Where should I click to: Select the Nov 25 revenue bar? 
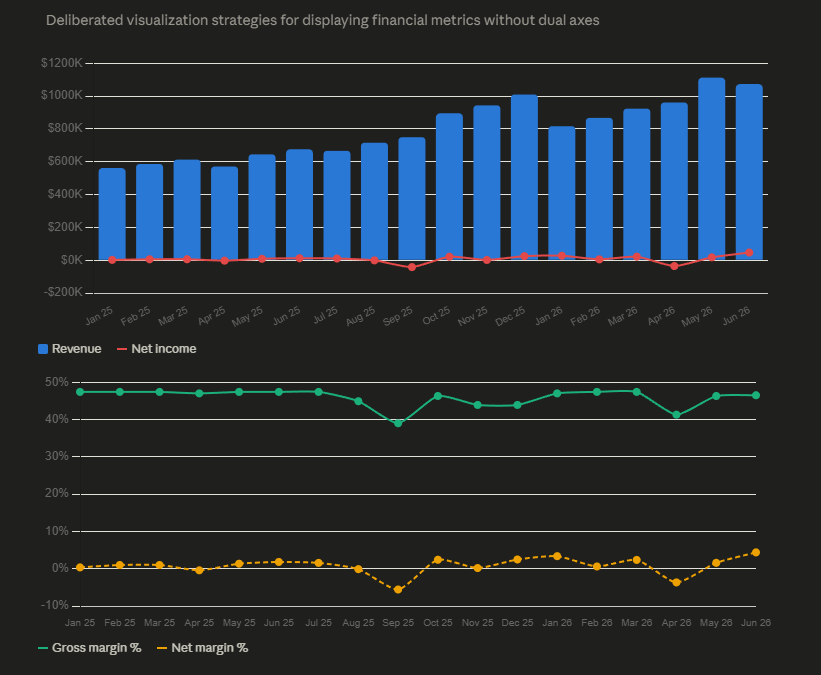pos(487,183)
